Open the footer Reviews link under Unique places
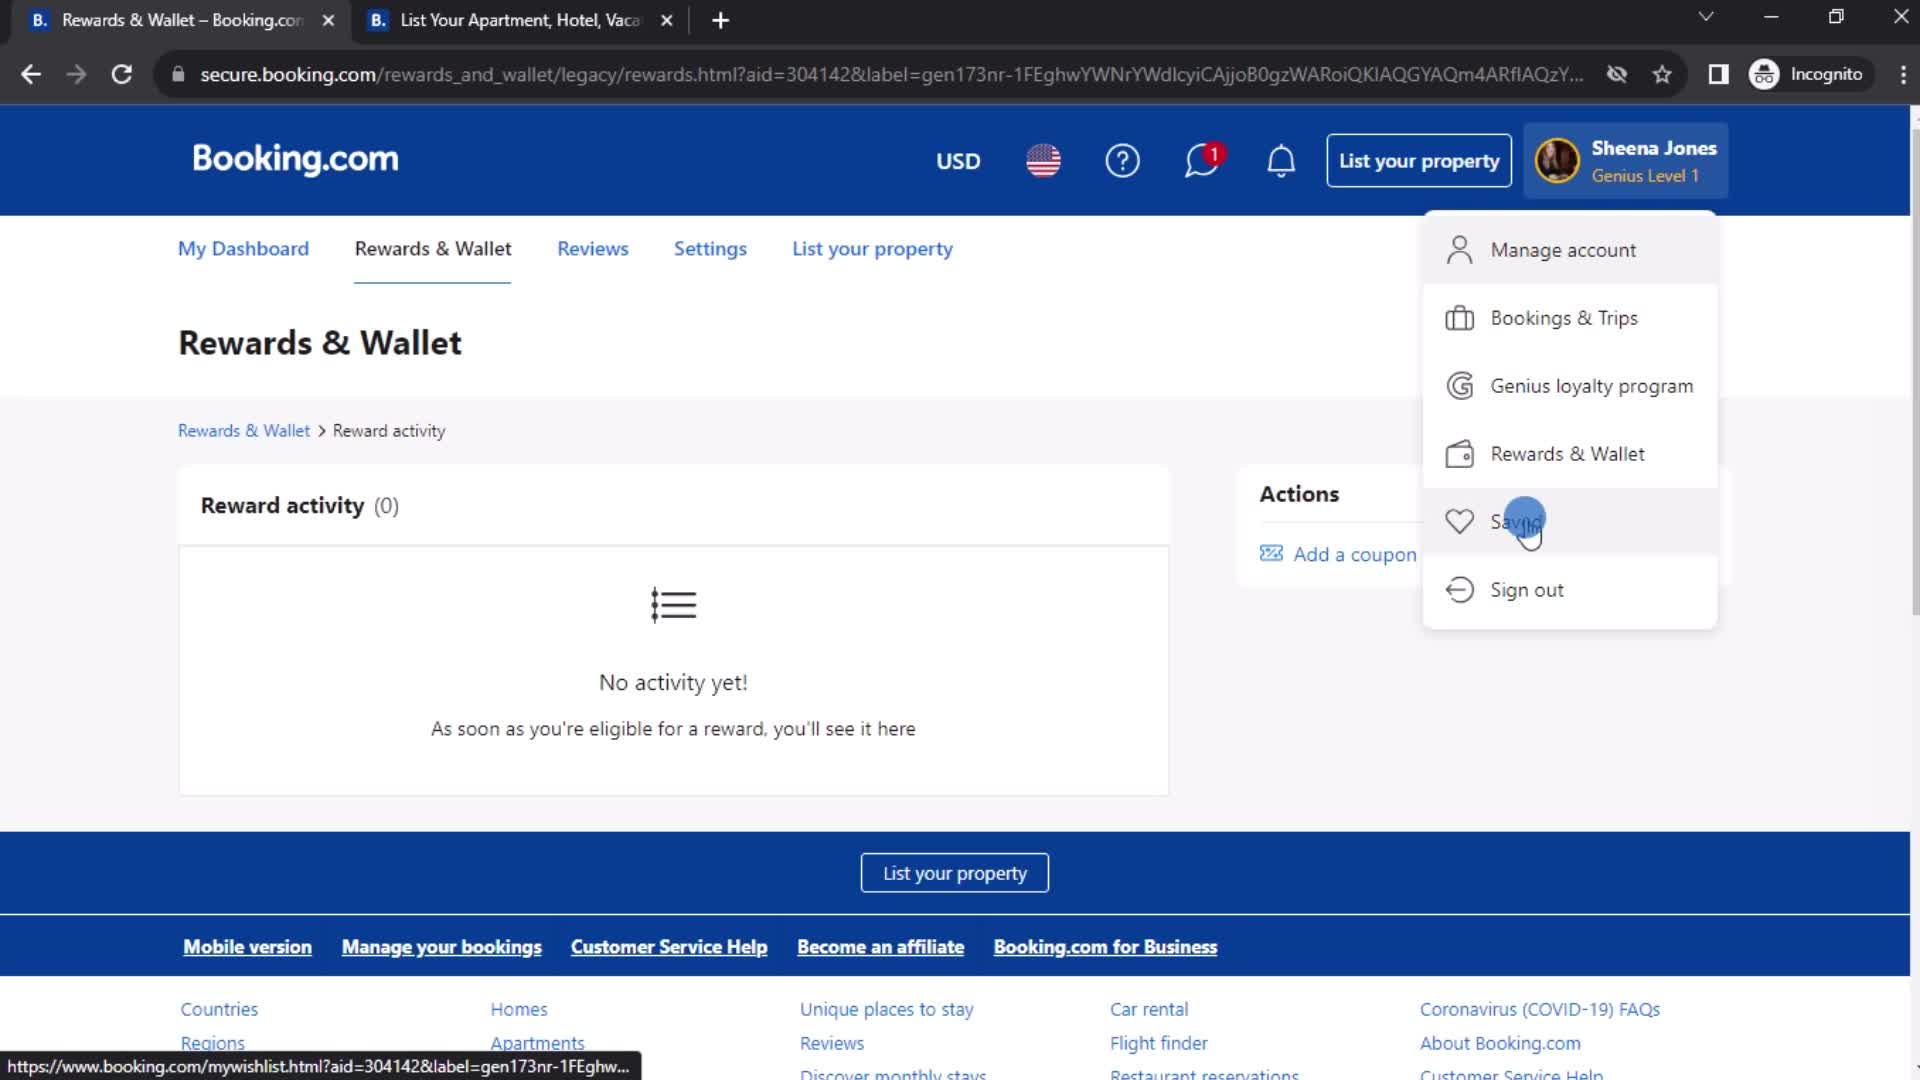The image size is (1920, 1080). (832, 1043)
